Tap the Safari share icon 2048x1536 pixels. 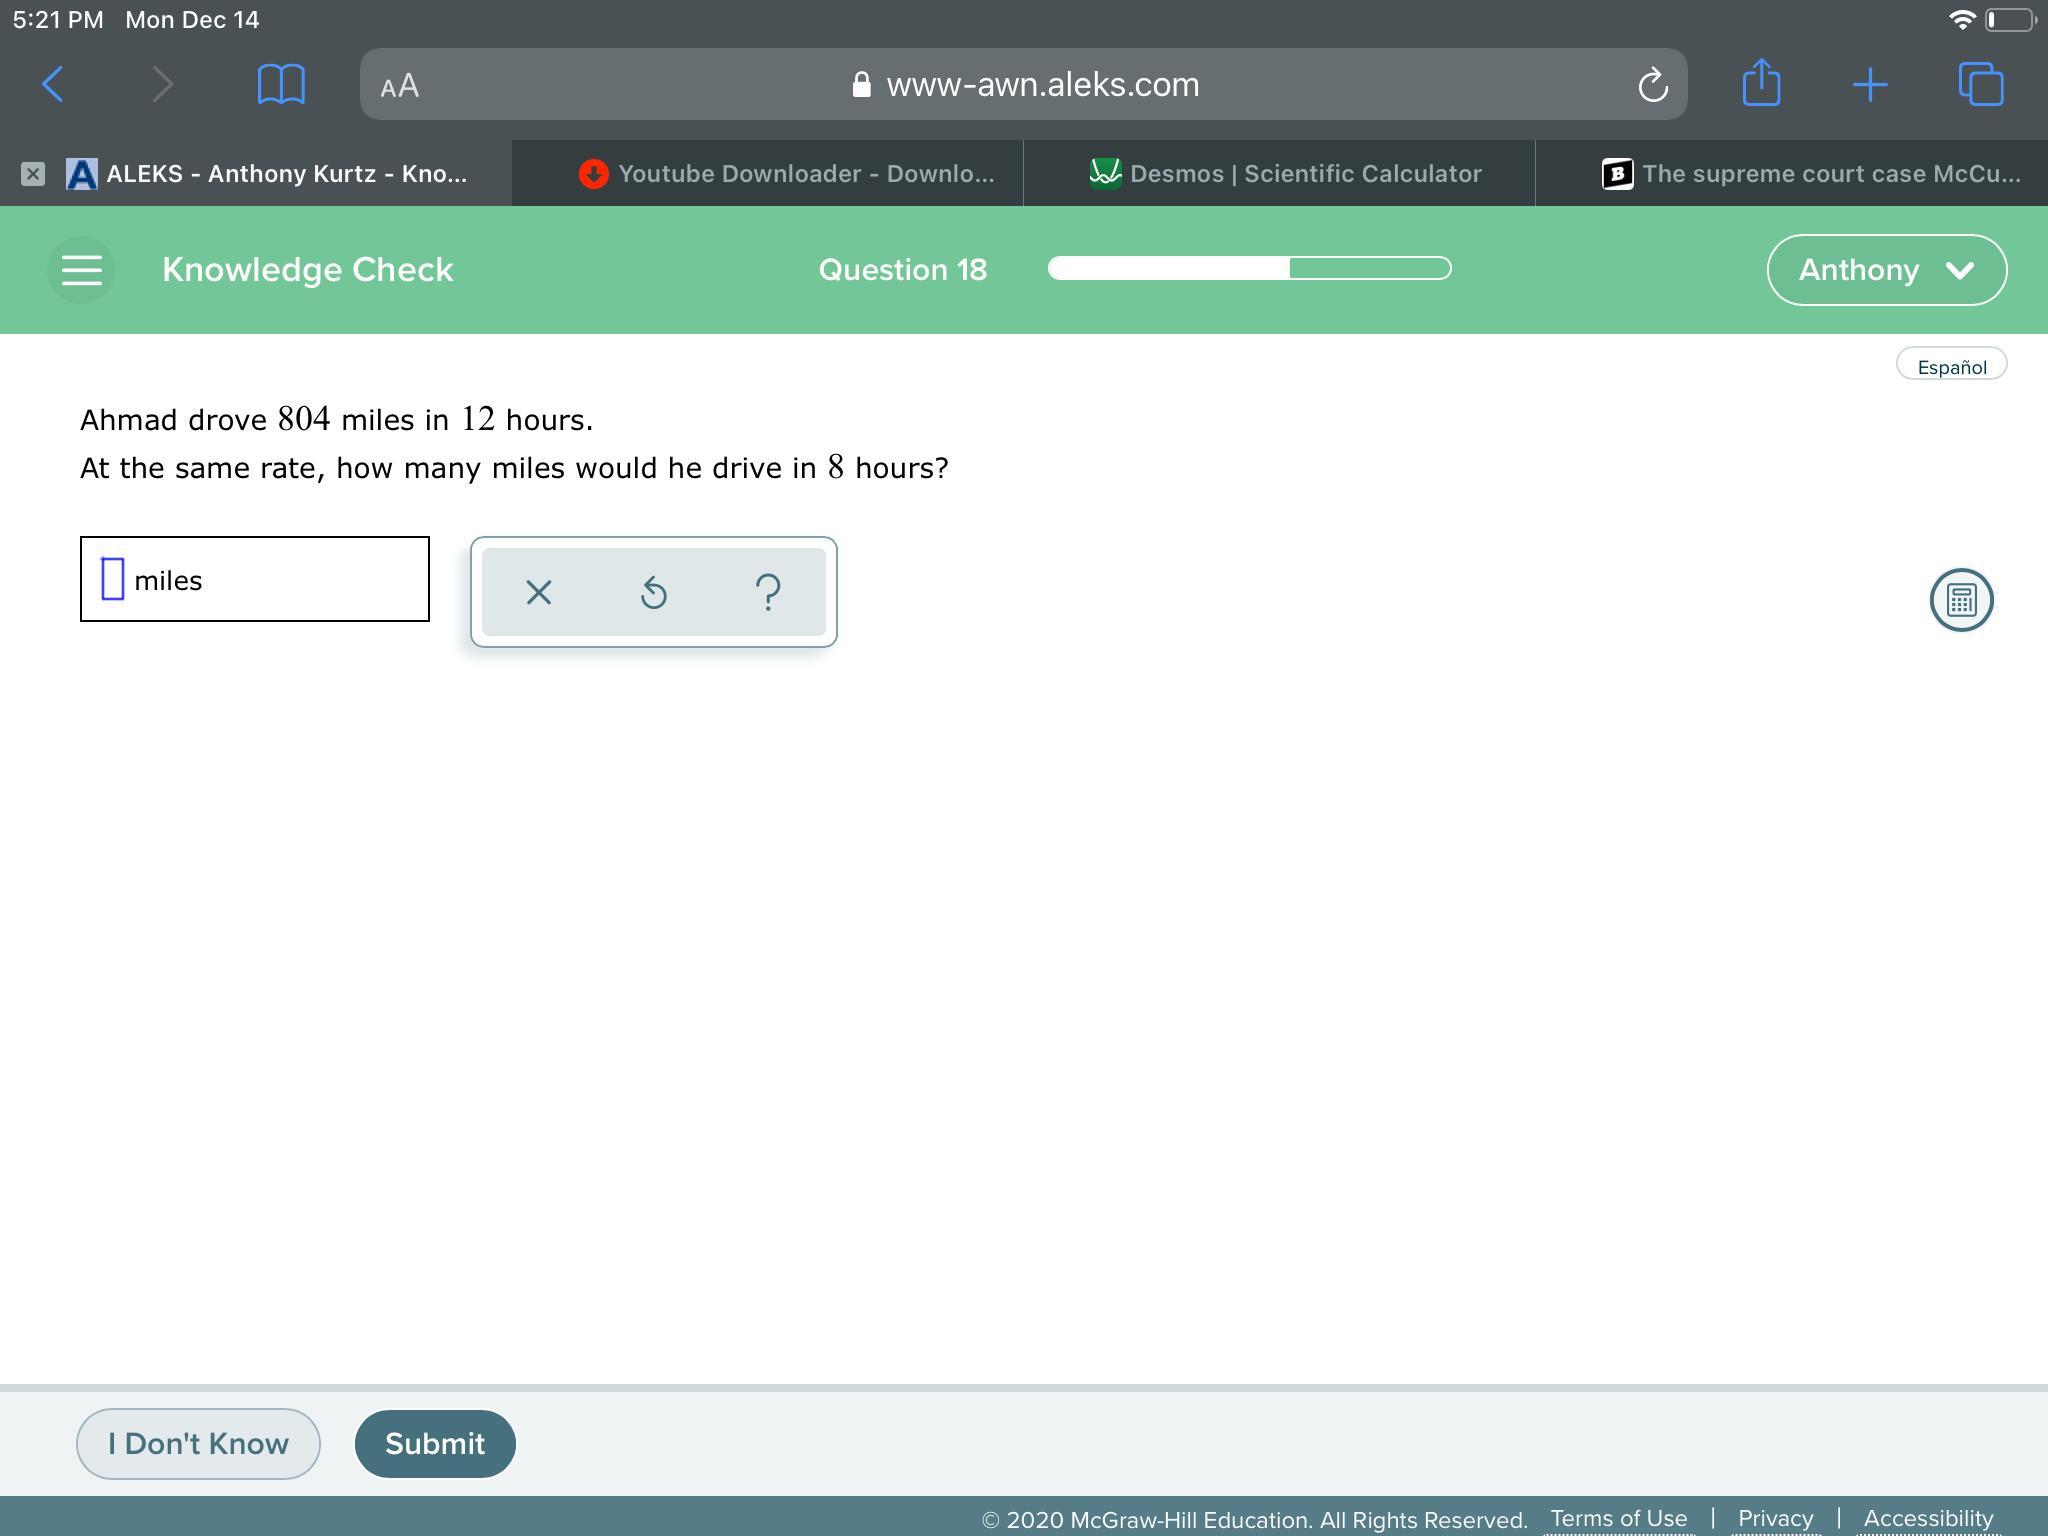[1761, 83]
